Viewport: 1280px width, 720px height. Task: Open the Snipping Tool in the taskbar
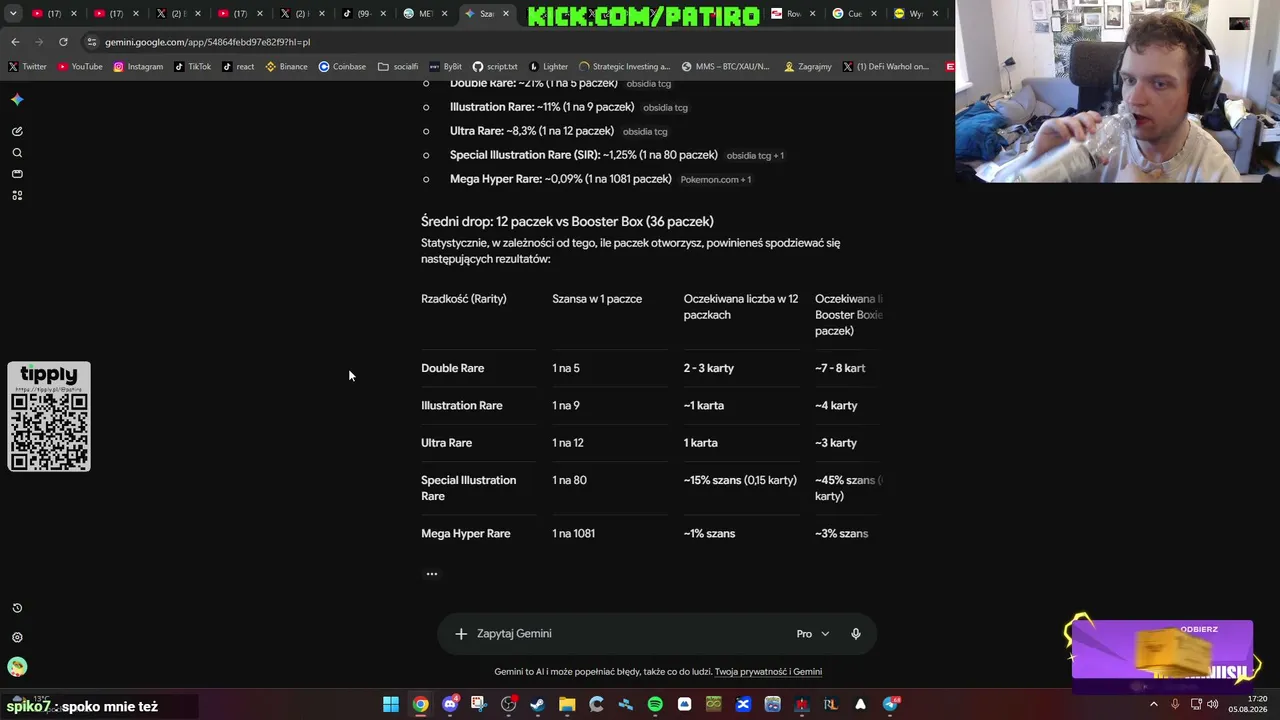pos(479,705)
